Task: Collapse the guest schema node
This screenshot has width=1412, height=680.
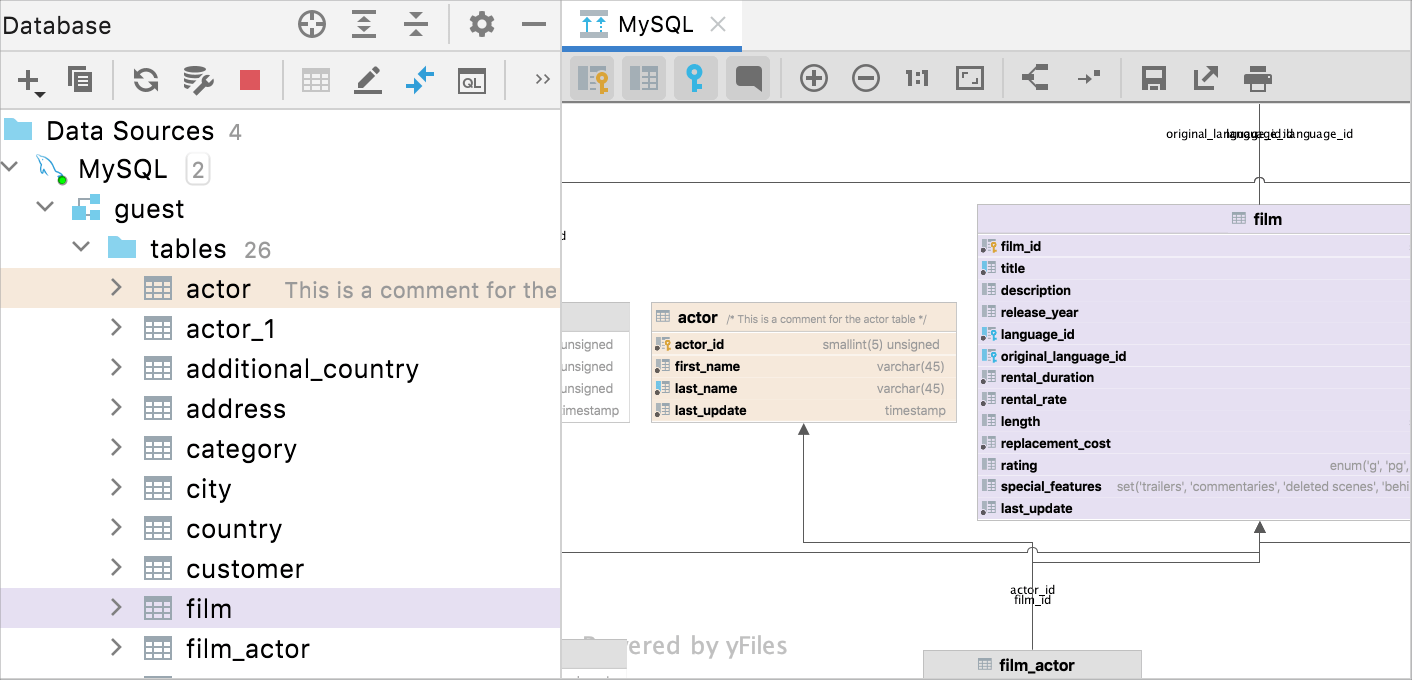Action: (46, 207)
